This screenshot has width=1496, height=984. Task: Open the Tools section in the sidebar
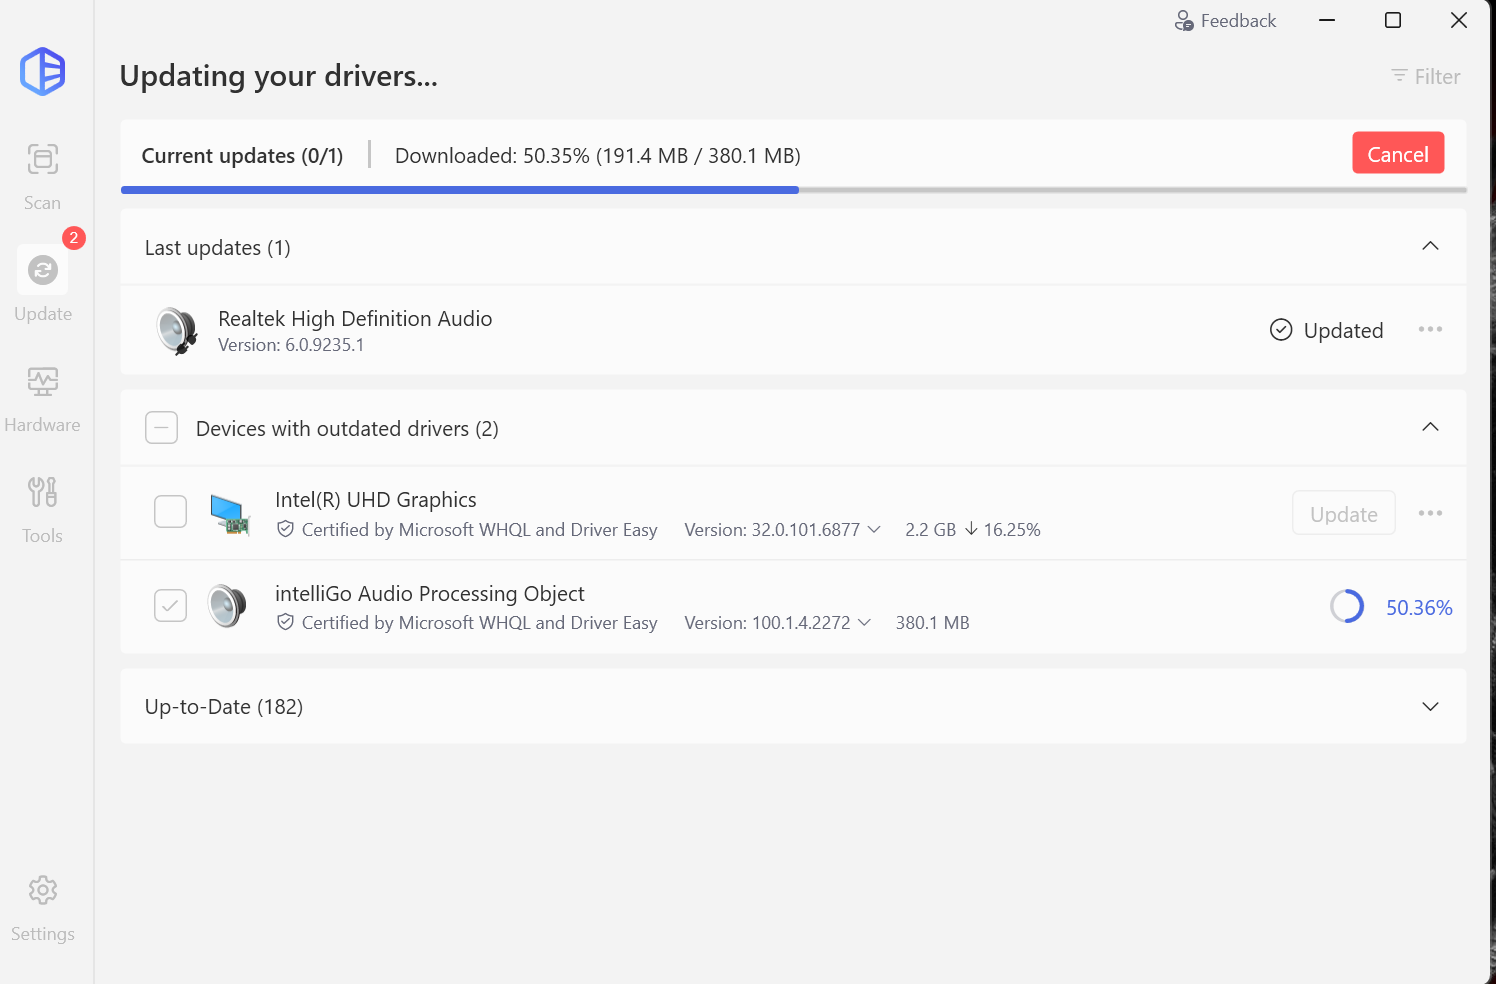pos(43,509)
